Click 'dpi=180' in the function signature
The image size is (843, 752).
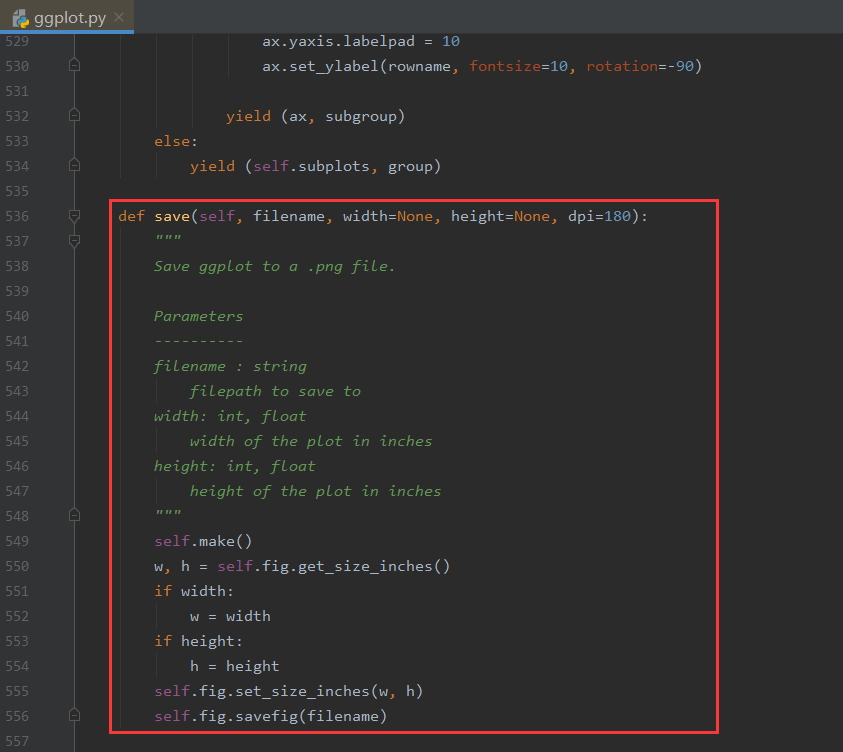[599, 216]
